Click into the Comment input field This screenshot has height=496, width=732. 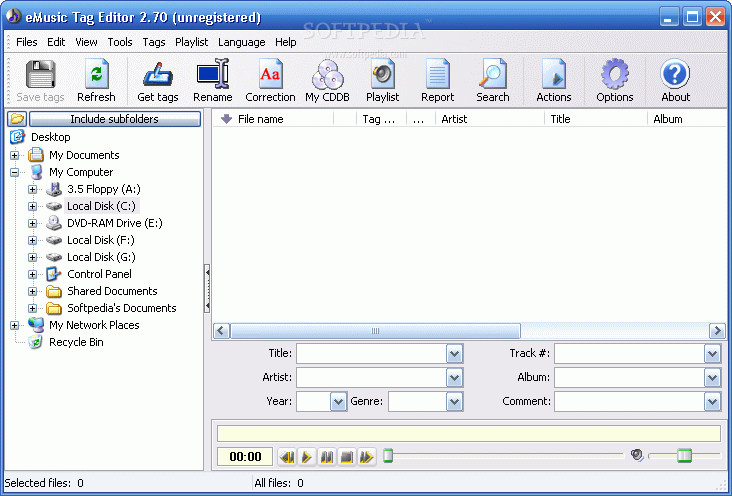click(629, 402)
